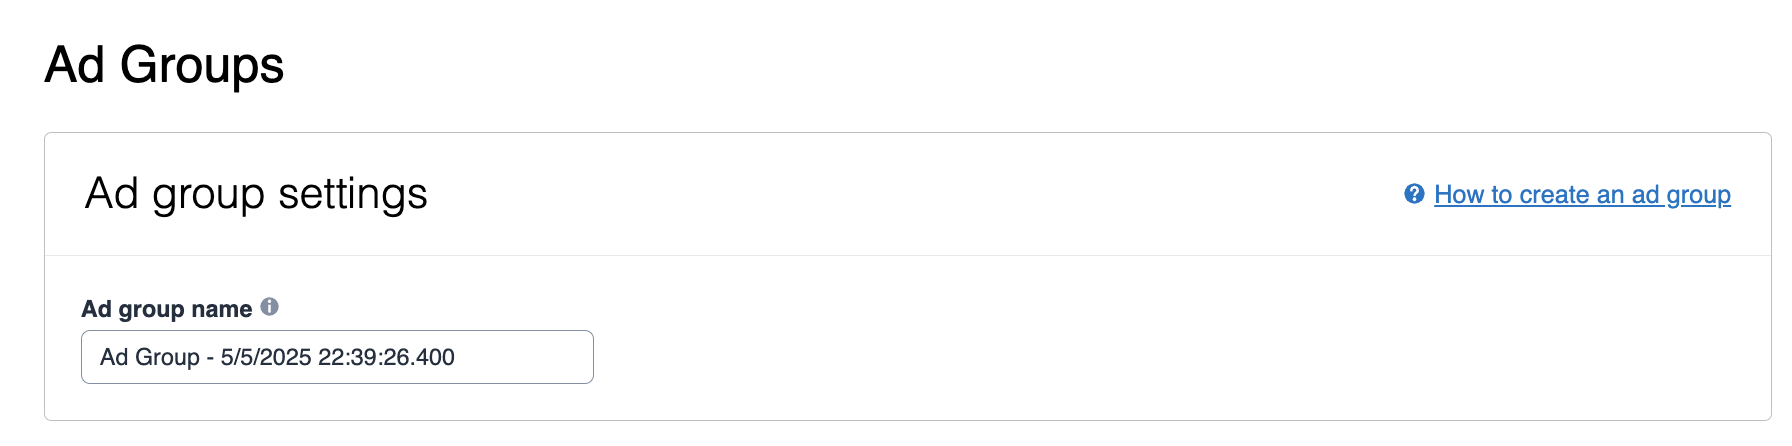
Task: Click the 'Ad group name' field label
Action: coord(166,309)
